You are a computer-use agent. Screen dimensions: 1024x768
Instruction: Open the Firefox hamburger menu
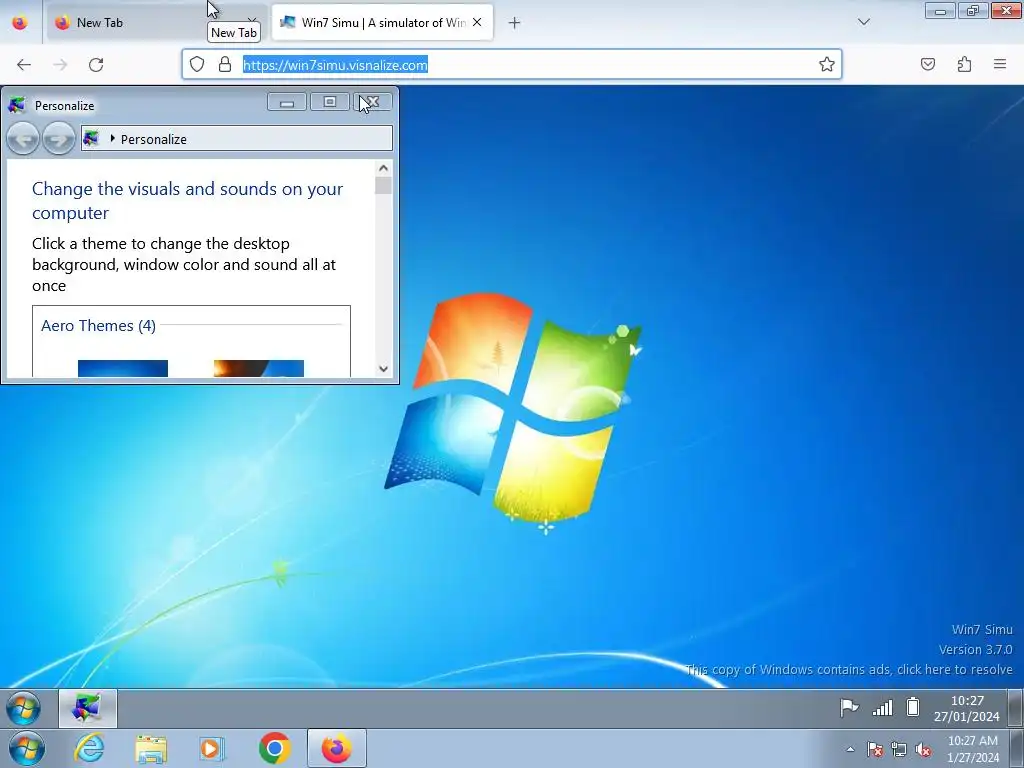click(x=1000, y=64)
